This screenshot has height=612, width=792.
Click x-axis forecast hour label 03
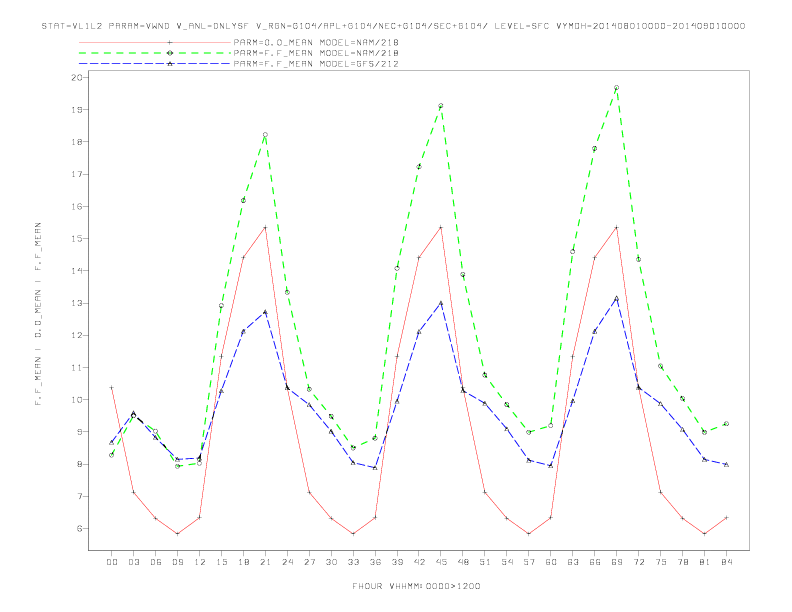tap(133, 562)
